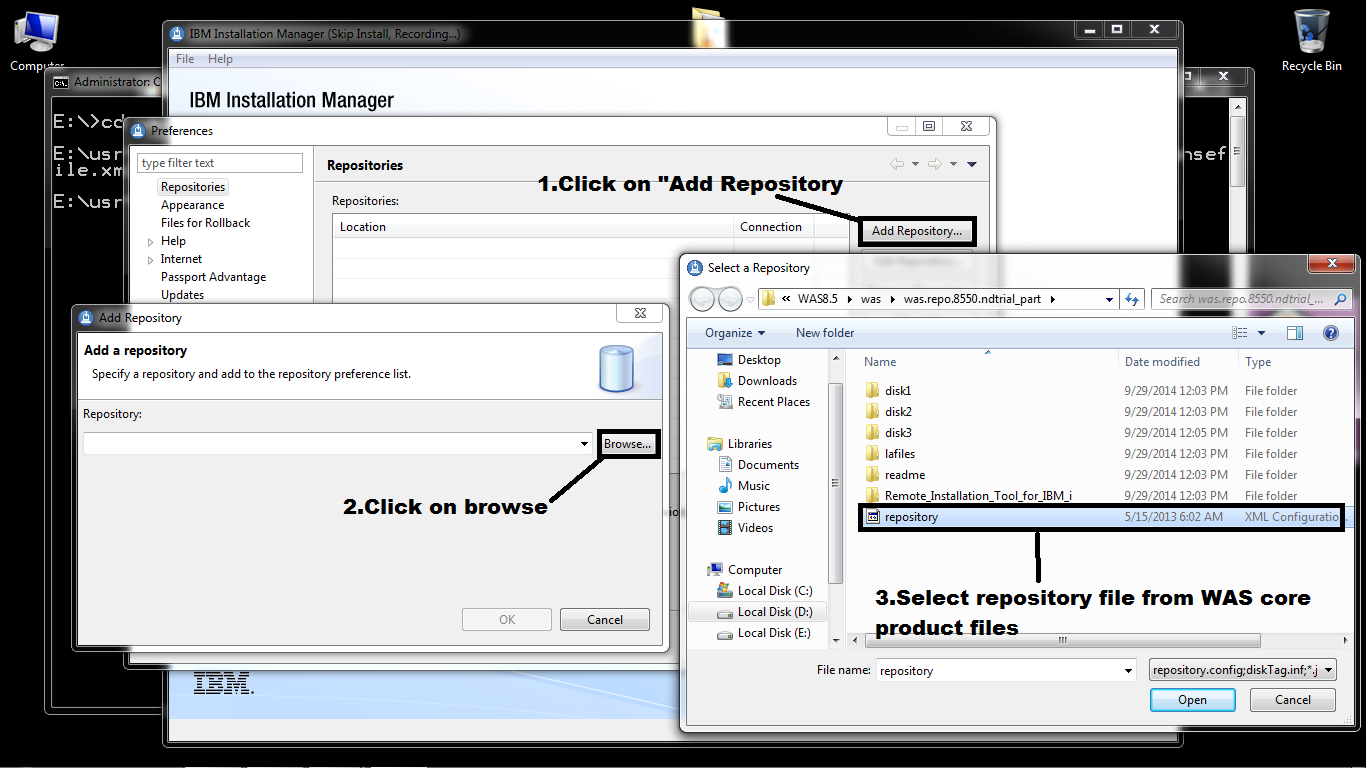Open the Organize menu
Screen dimensions: 1366x768
pos(732,332)
